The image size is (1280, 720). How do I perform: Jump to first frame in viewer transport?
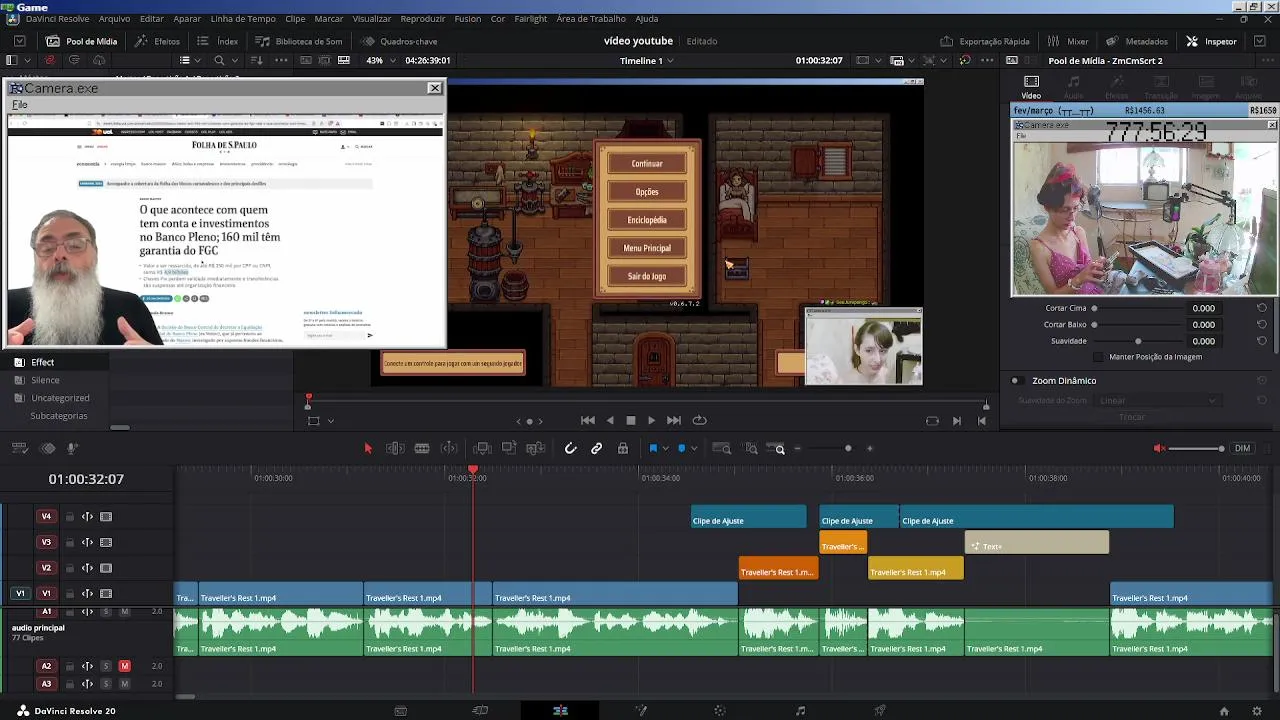(588, 420)
